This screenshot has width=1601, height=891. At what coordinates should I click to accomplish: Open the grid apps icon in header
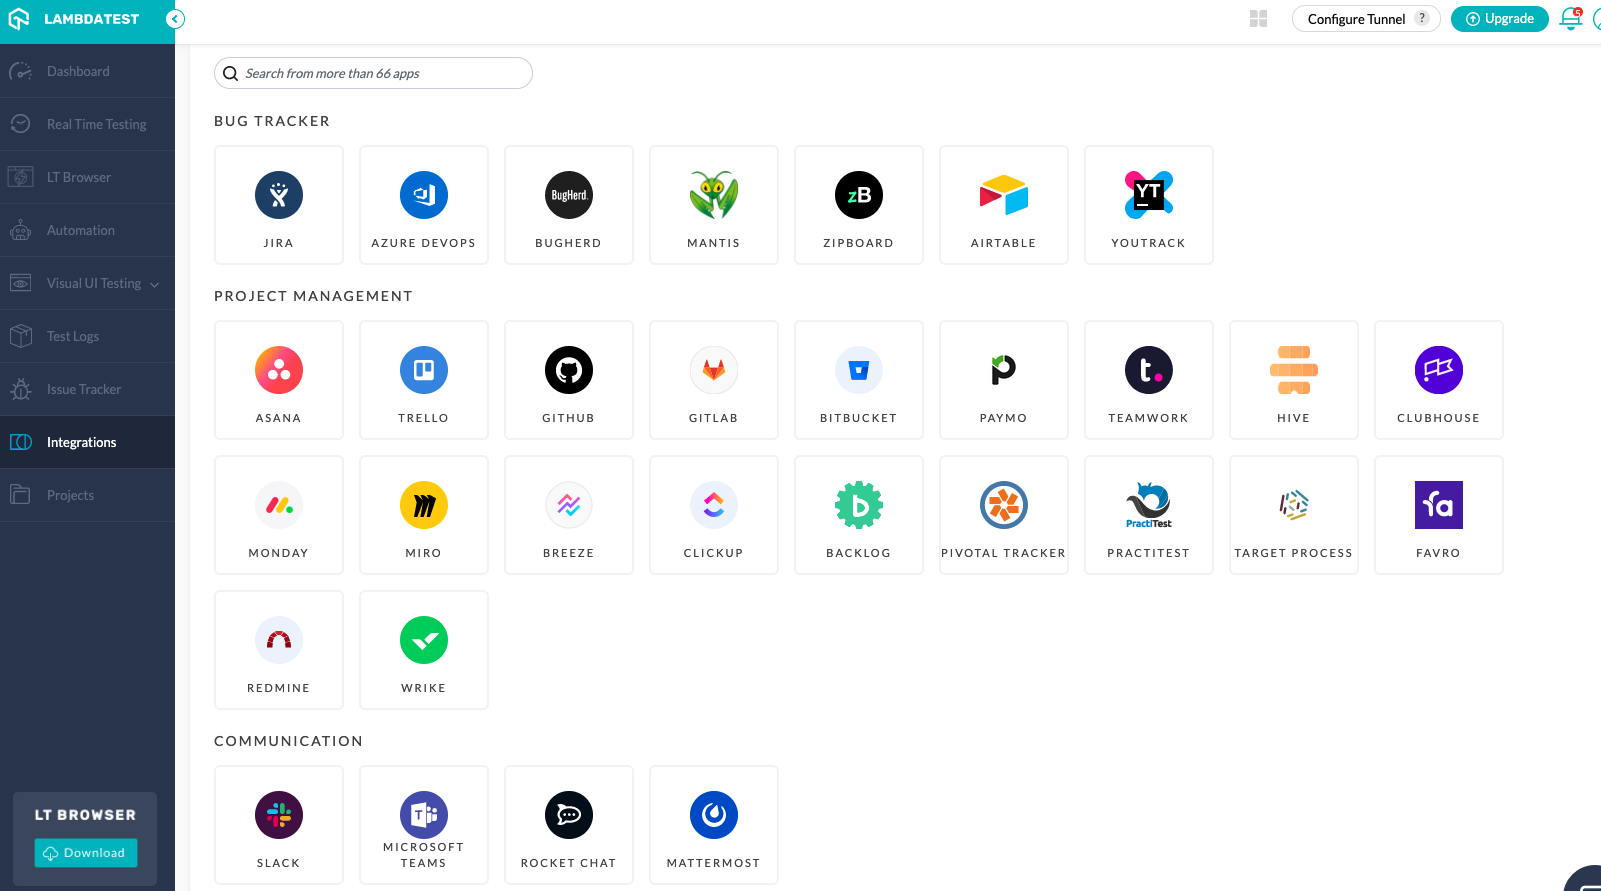tap(1259, 19)
